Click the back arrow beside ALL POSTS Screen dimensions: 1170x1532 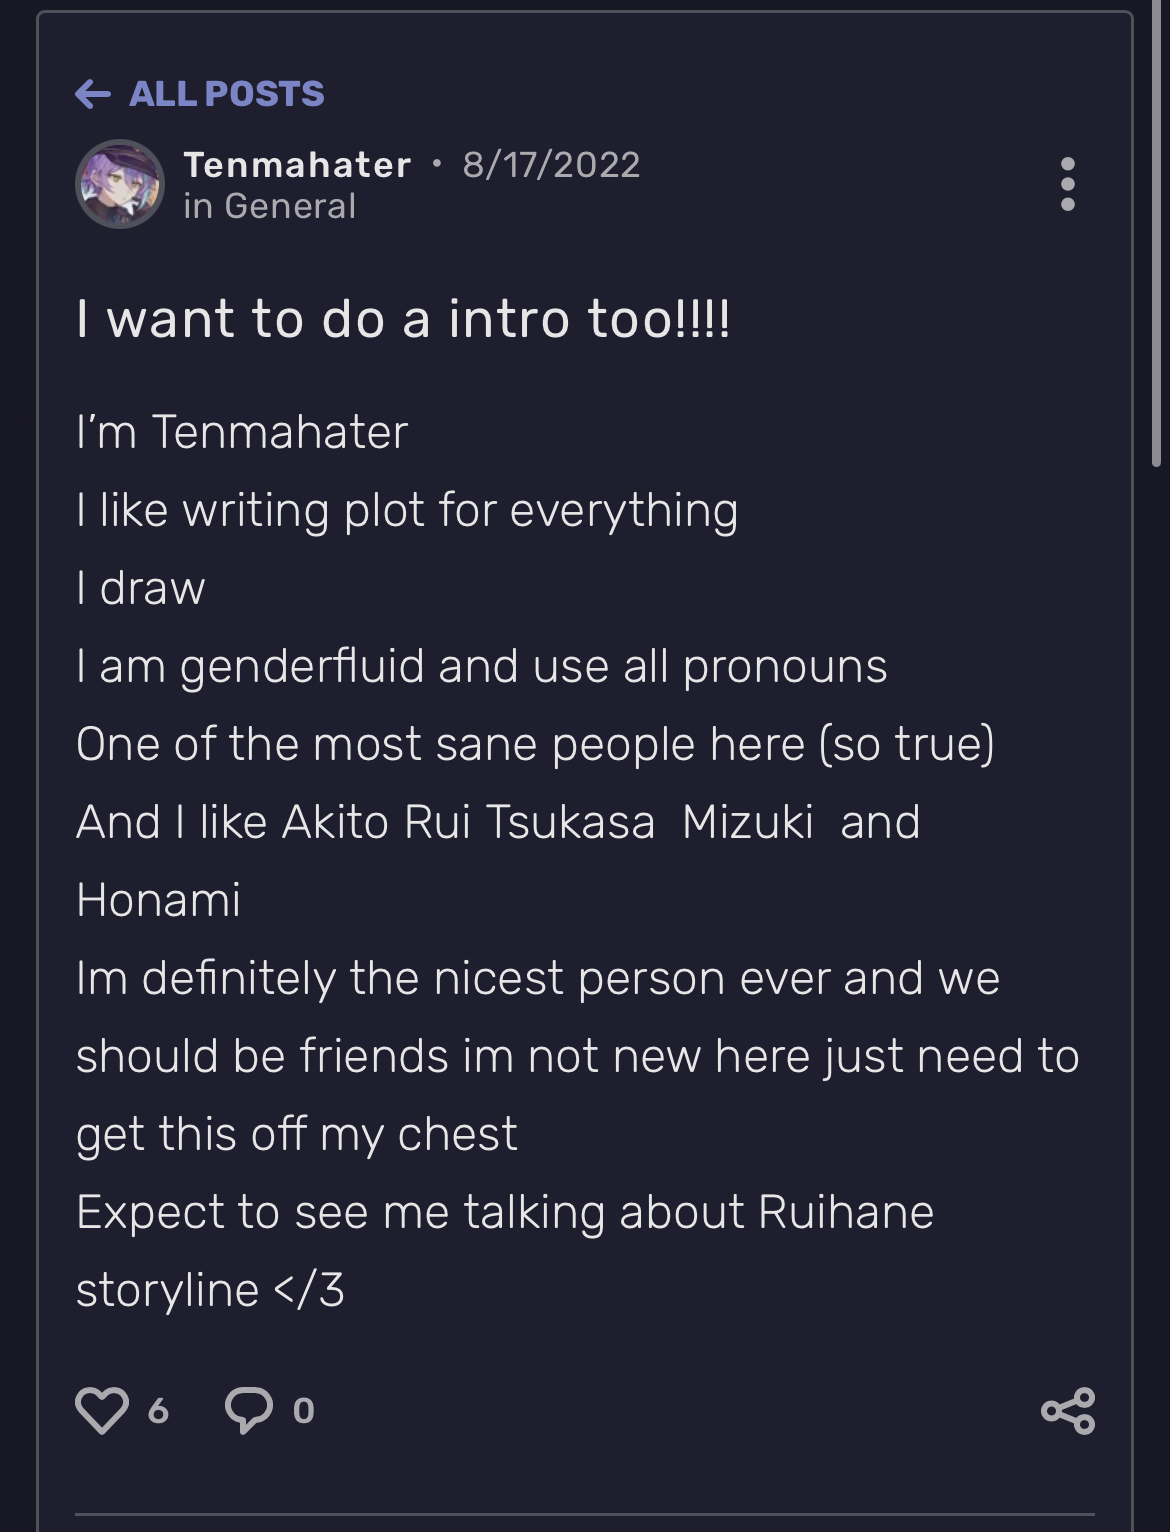(93, 94)
